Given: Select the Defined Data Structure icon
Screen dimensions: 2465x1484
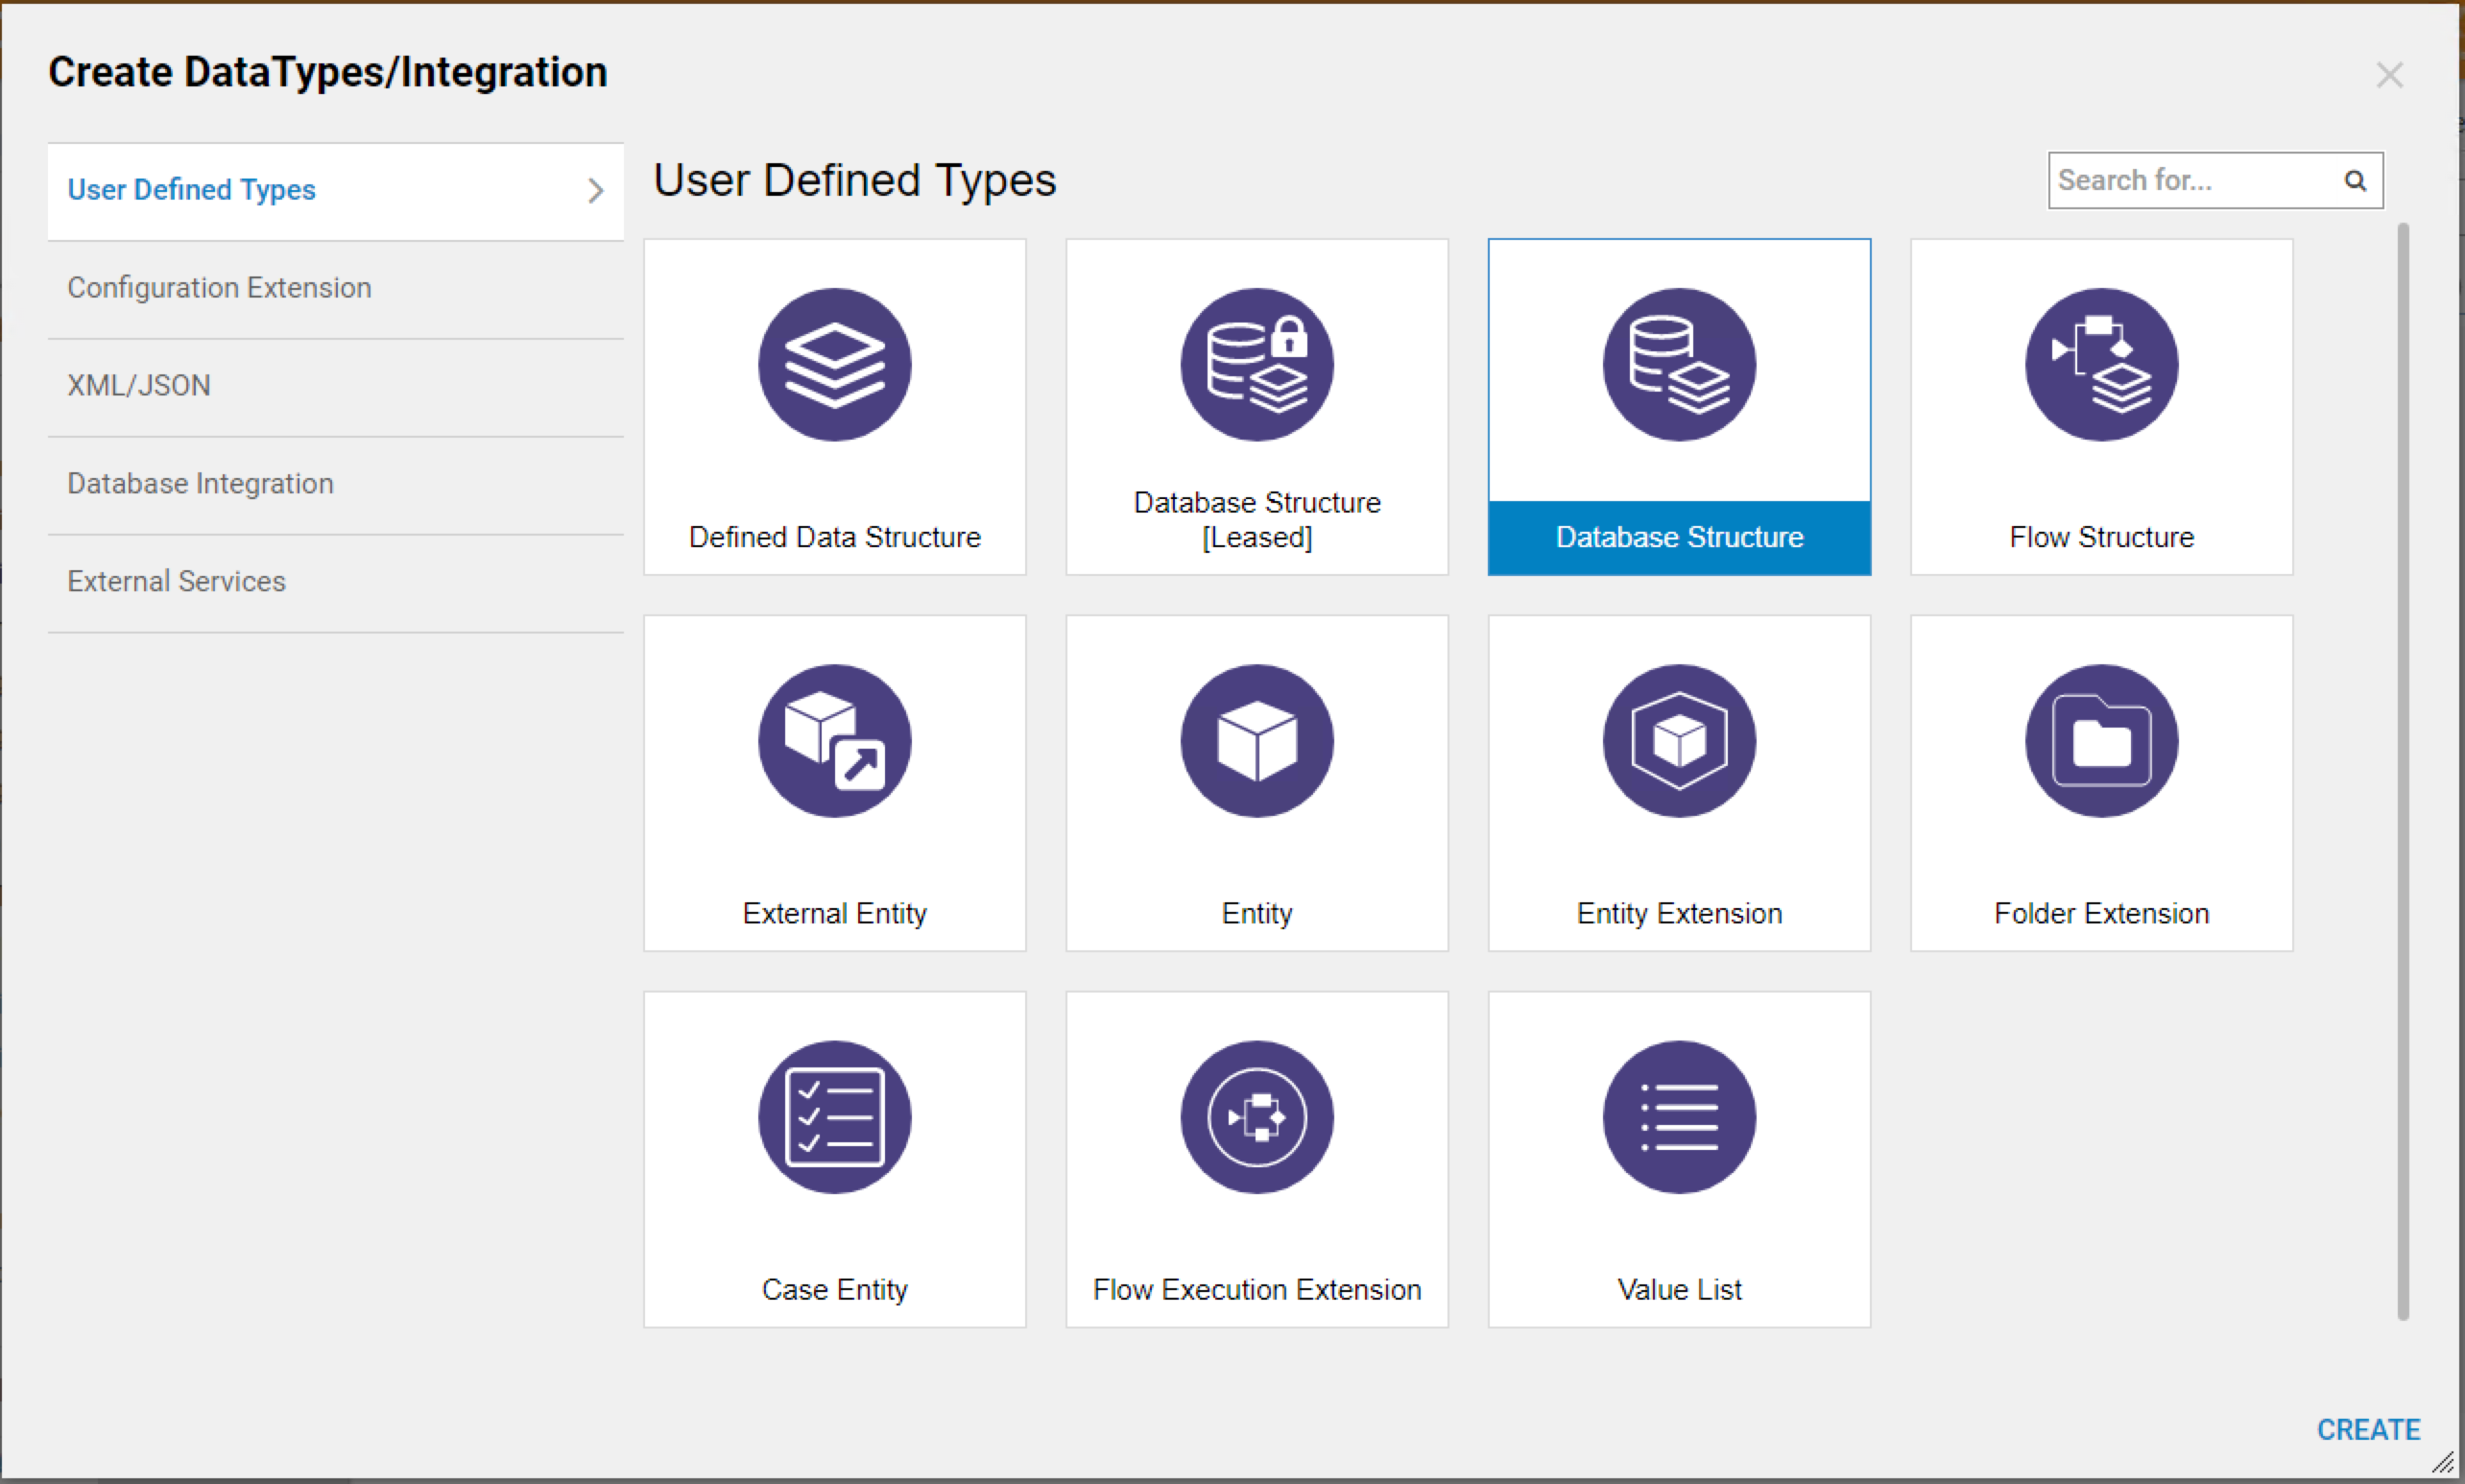Looking at the screenshot, I should pyautogui.click(x=835, y=365).
